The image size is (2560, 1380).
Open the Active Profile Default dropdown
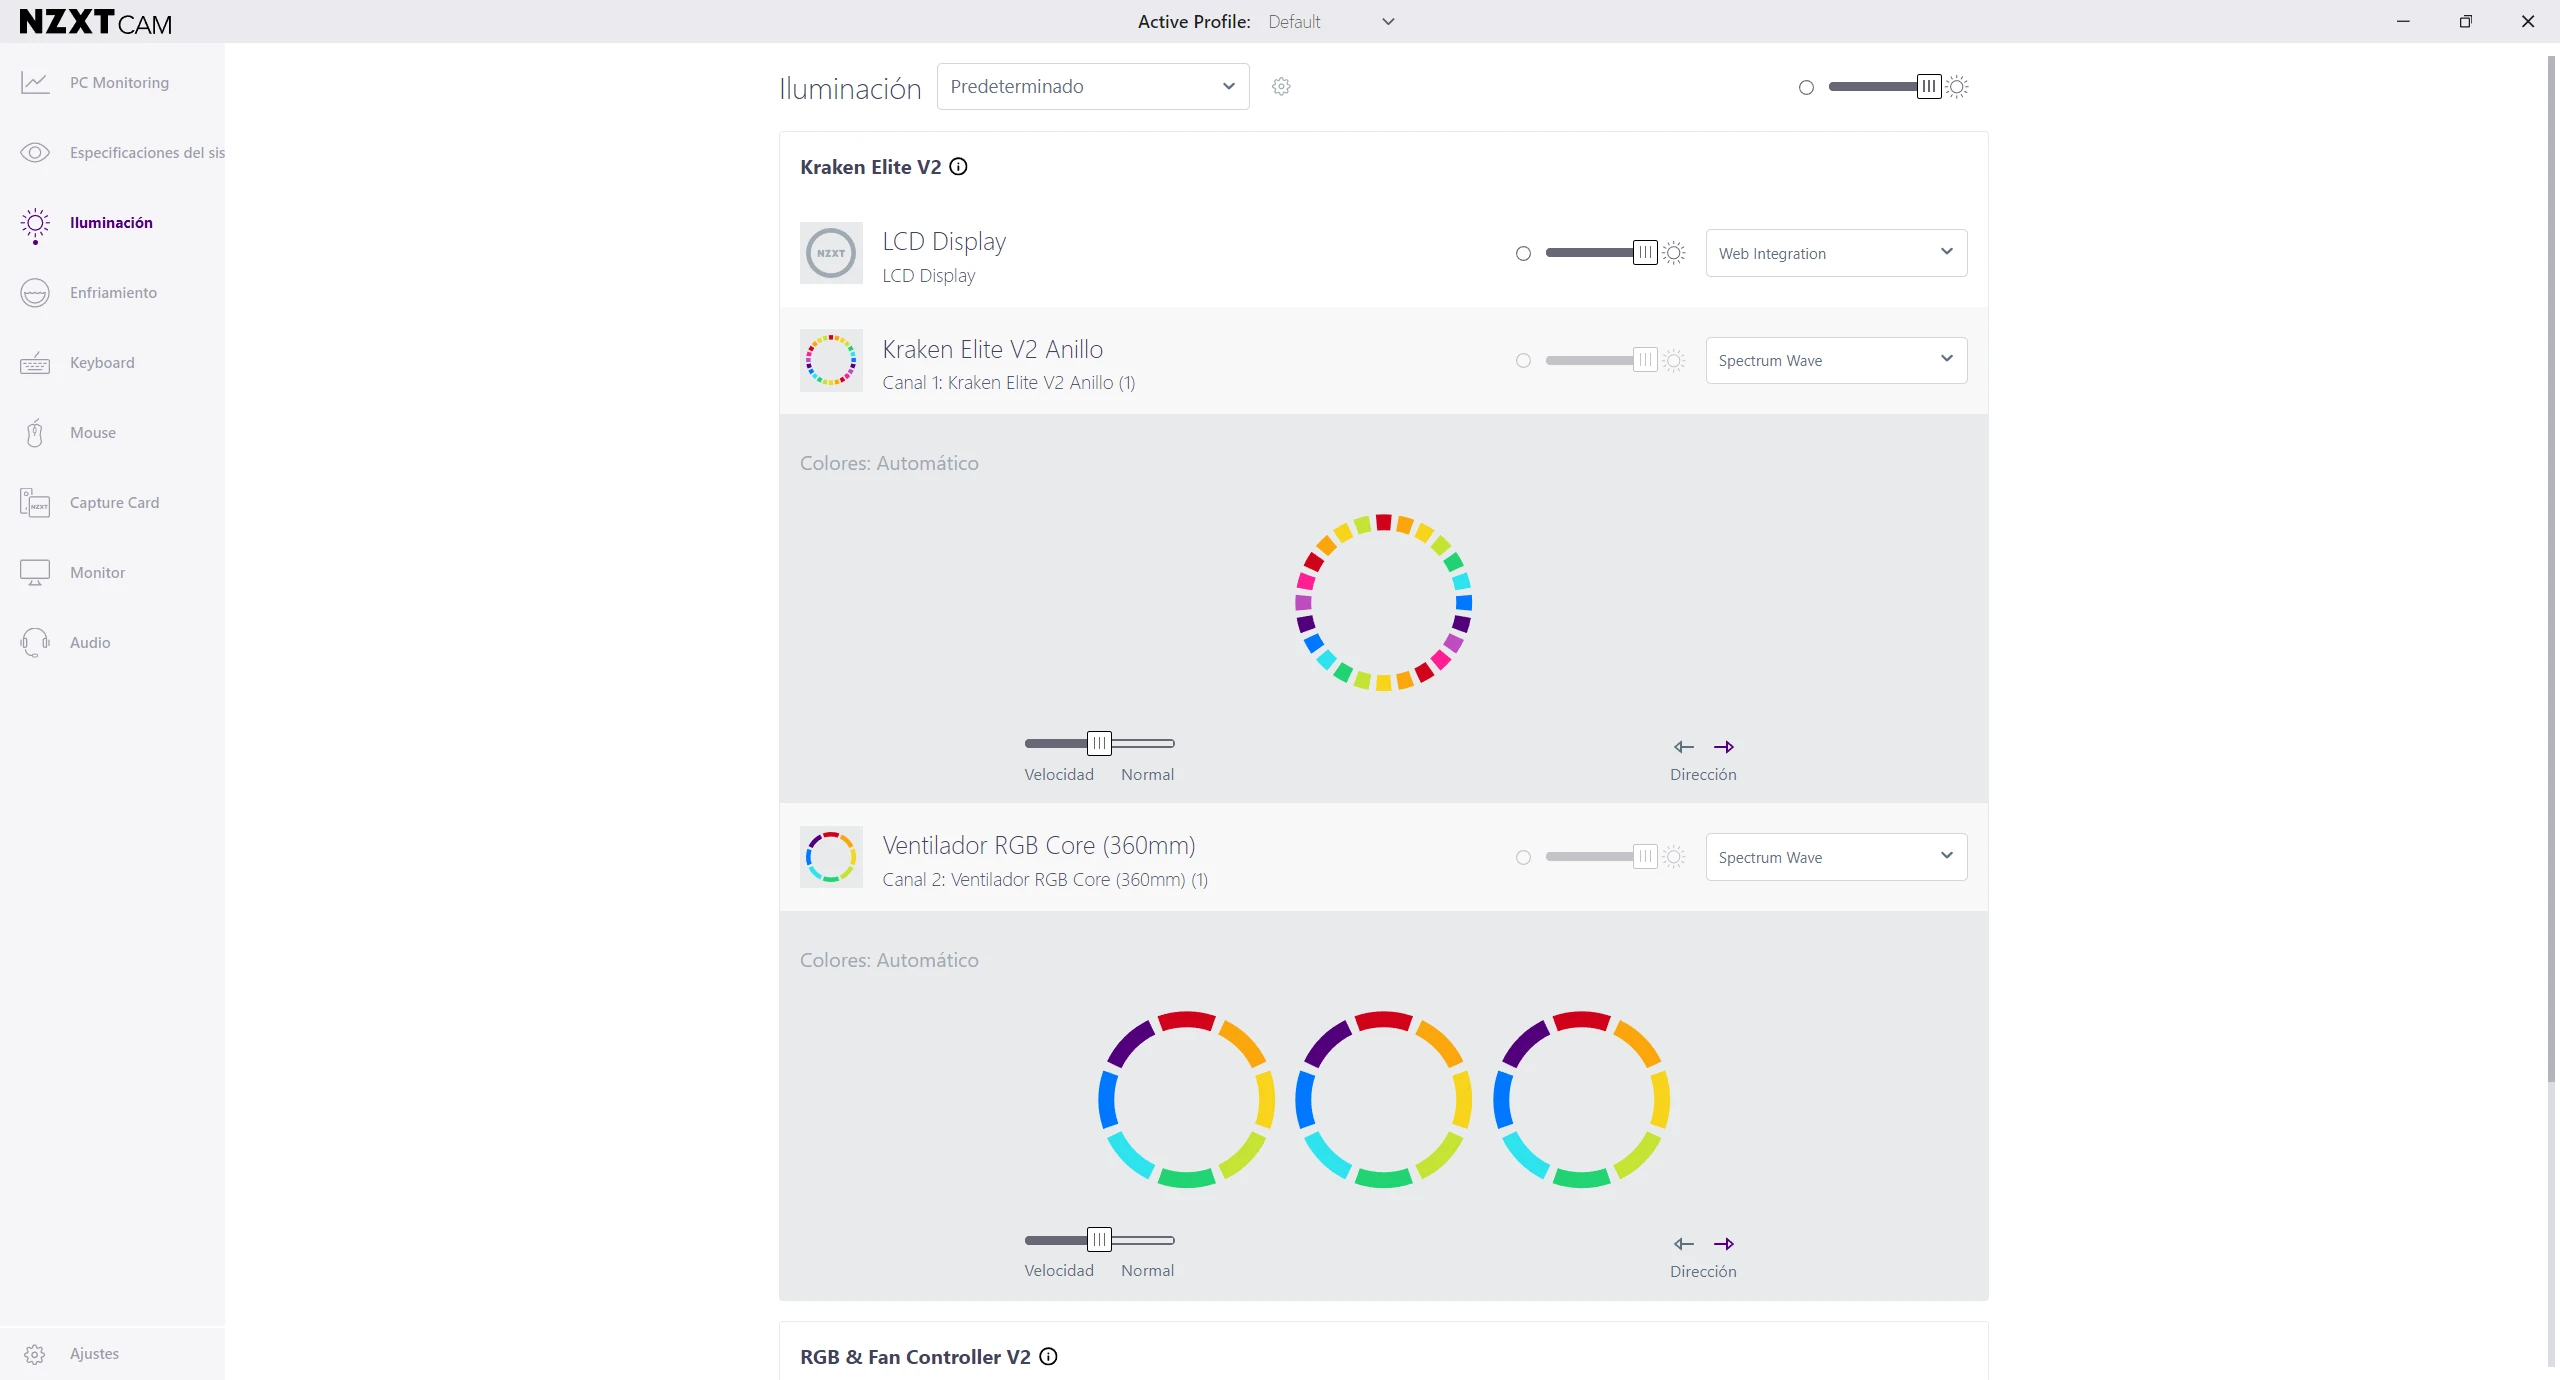tap(1331, 22)
